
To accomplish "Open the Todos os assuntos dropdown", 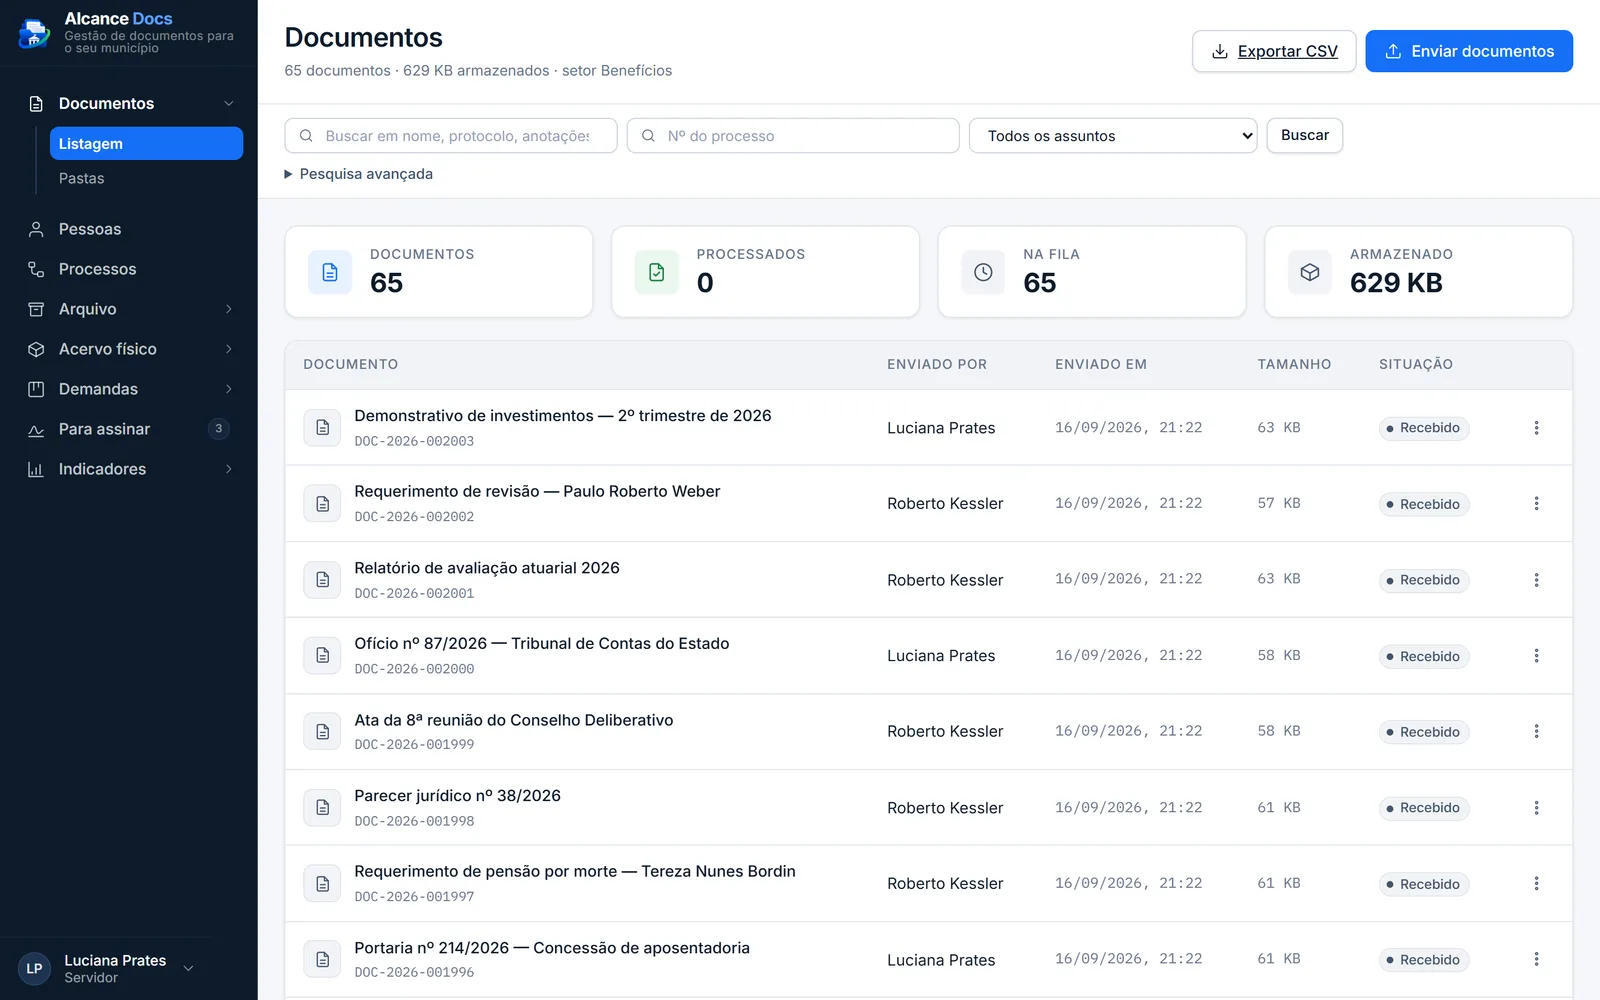I will pyautogui.click(x=1113, y=136).
